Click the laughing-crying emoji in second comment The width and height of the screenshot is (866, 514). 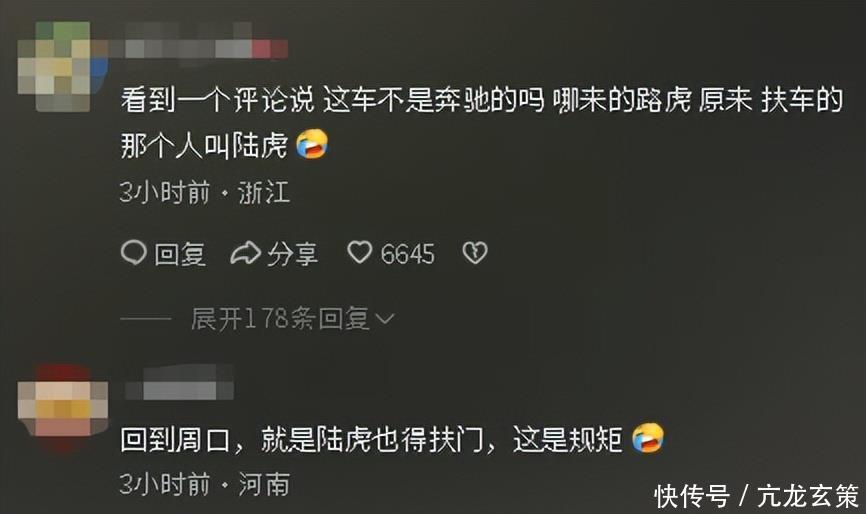click(648, 438)
